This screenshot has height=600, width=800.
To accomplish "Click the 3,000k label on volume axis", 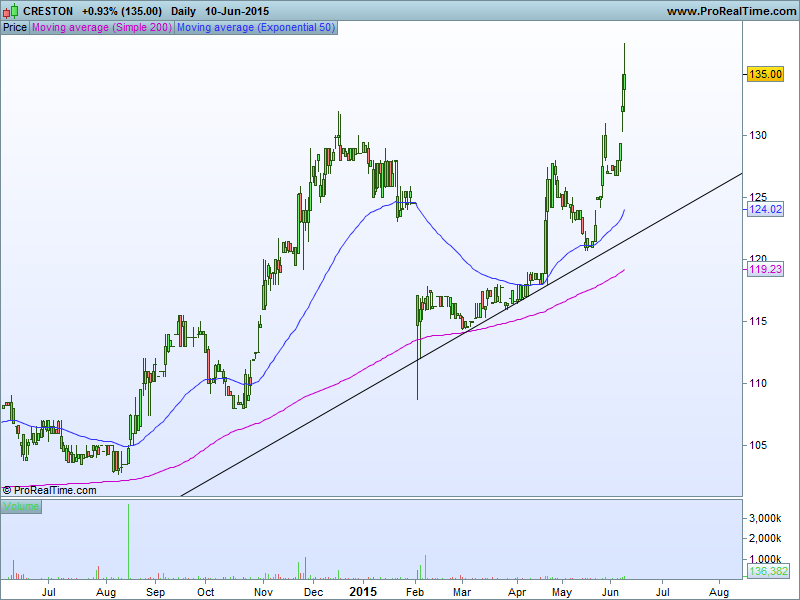I will (x=766, y=518).
